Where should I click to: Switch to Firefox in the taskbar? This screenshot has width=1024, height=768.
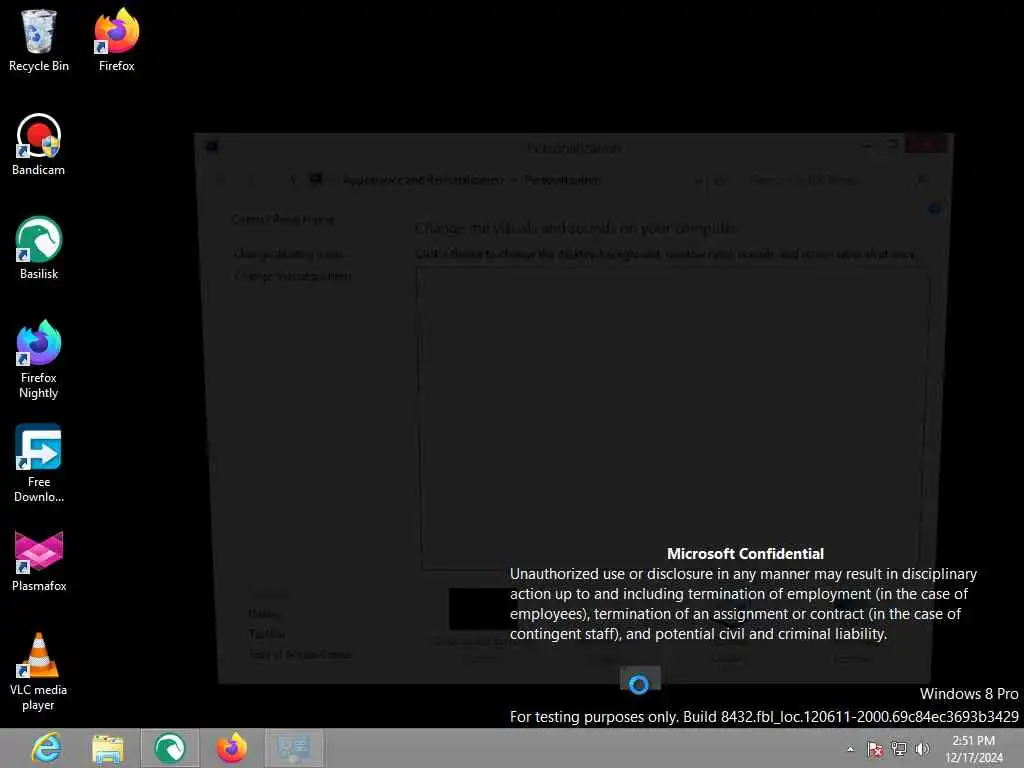231,748
